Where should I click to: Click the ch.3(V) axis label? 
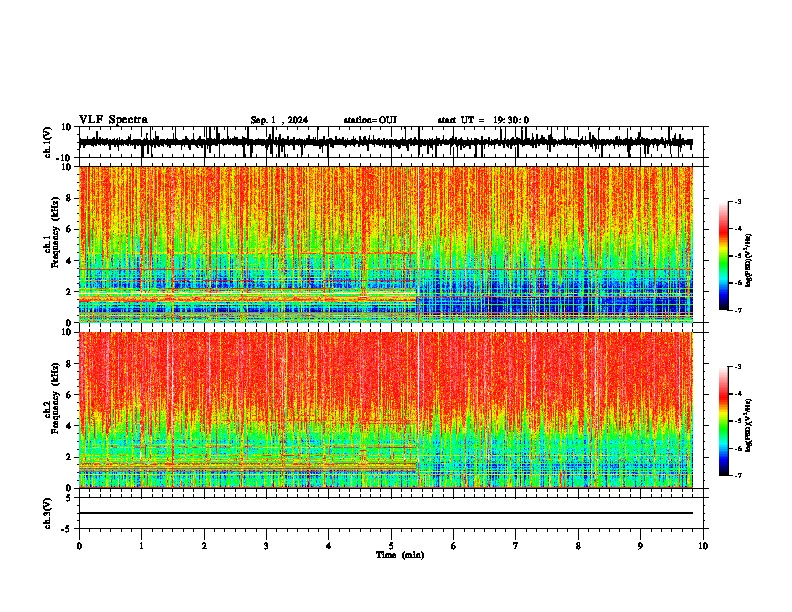point(48,513)
